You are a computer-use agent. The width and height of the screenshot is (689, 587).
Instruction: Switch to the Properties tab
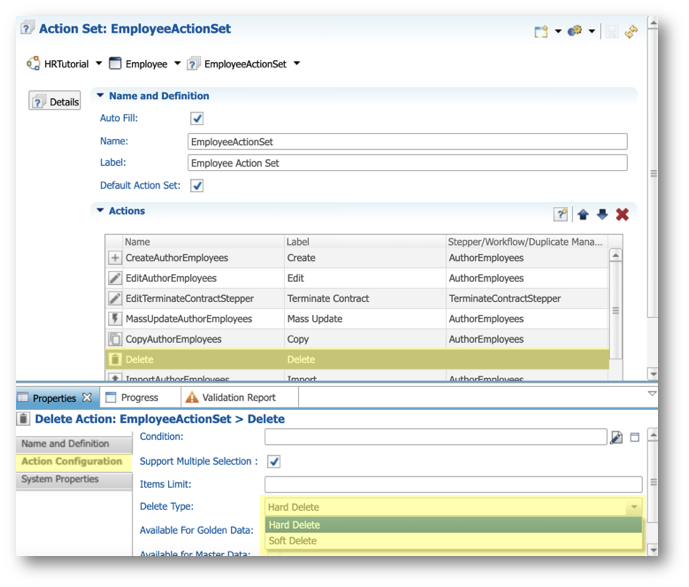[54, 398]
